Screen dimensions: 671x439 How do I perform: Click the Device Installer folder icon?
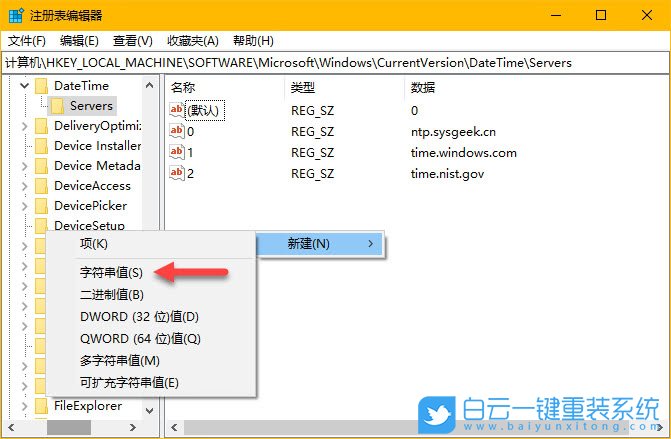tap(42, 146)
